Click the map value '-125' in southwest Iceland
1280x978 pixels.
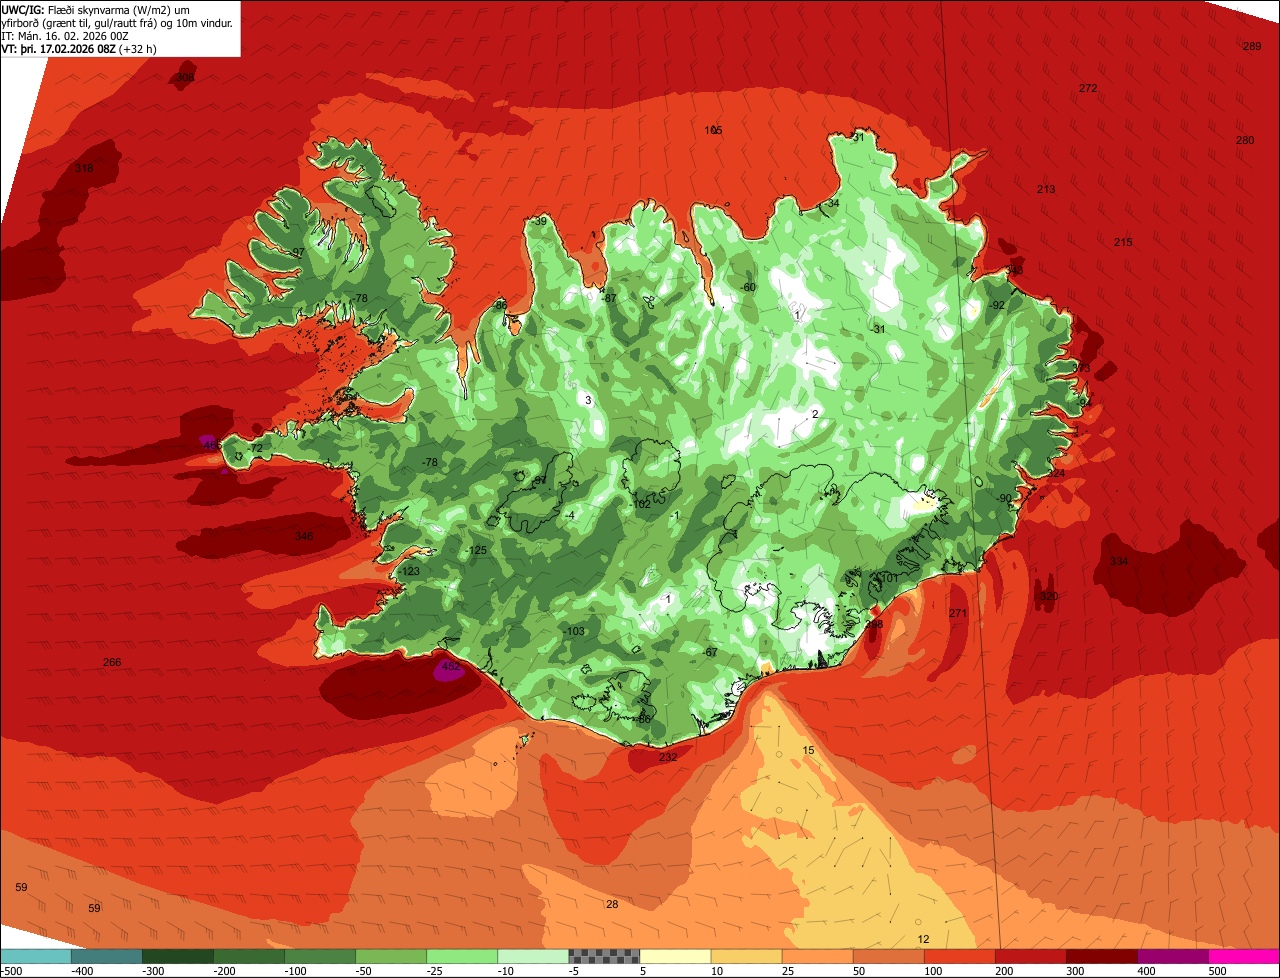coord(476,550)
